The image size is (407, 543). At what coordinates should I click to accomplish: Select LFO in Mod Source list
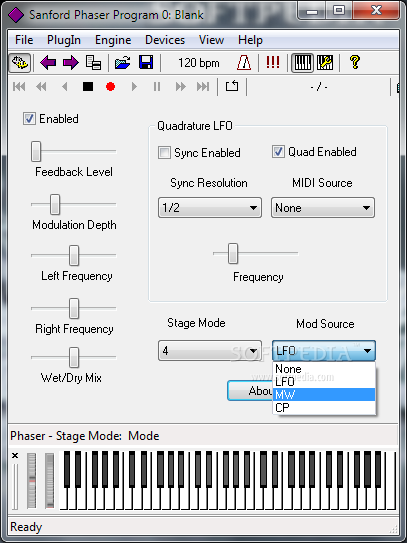pos(324,382)
